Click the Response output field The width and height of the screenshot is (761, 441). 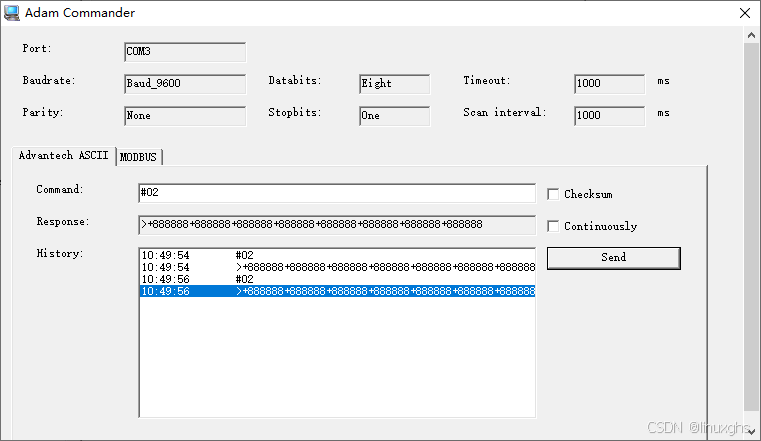click(x=337, y=225)
